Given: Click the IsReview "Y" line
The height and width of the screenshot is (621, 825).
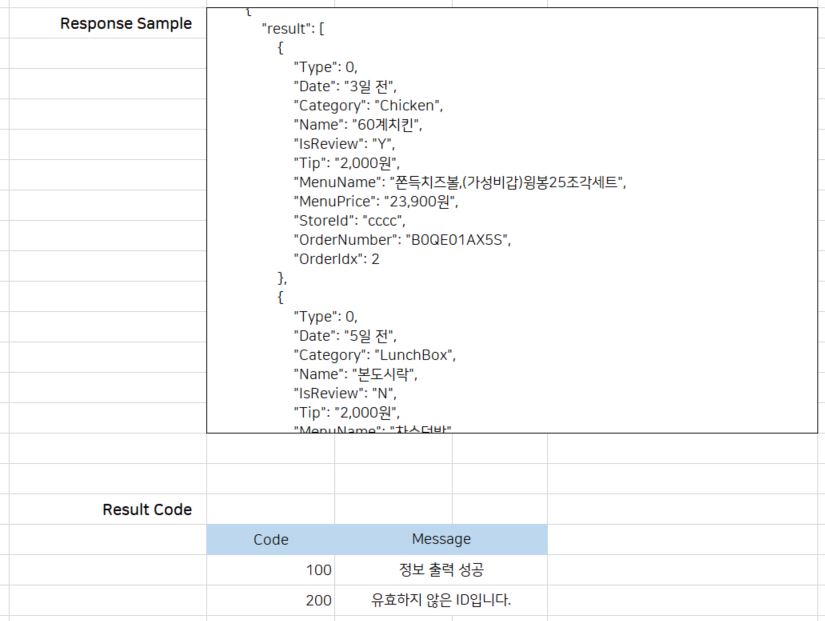Looking at the screenshot, I should [344, 144].
